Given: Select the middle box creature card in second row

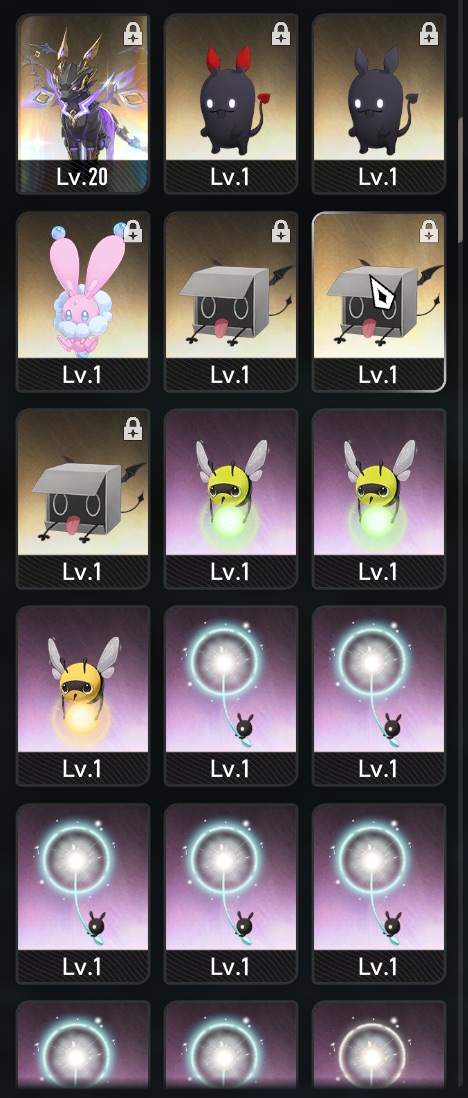Looking at the screenshot, I should tap(231, 301).
